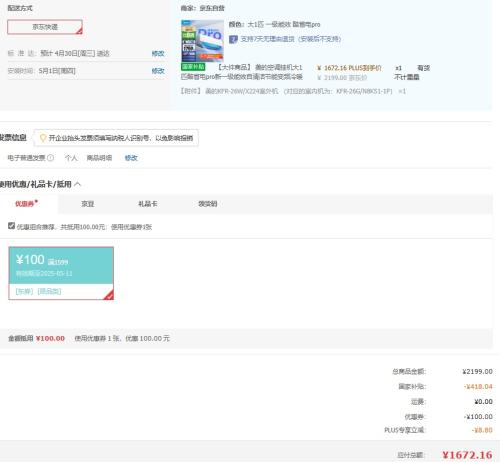Click the purple 7-day return icon
The image size is (500, 462).
coord(233,39)
